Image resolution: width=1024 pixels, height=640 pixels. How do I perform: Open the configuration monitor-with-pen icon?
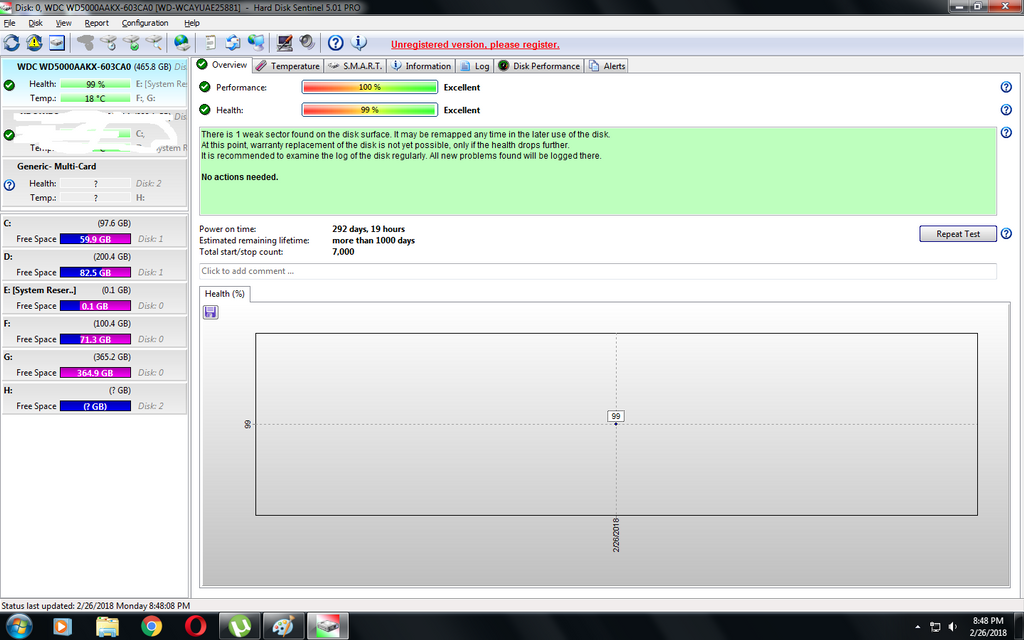284,43
